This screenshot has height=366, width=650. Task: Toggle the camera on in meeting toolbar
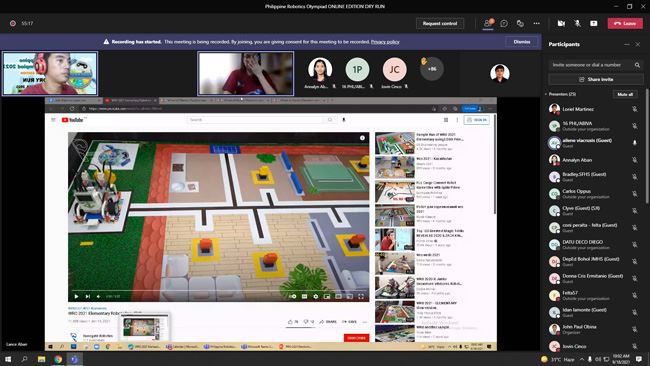(x=561, y=24)
